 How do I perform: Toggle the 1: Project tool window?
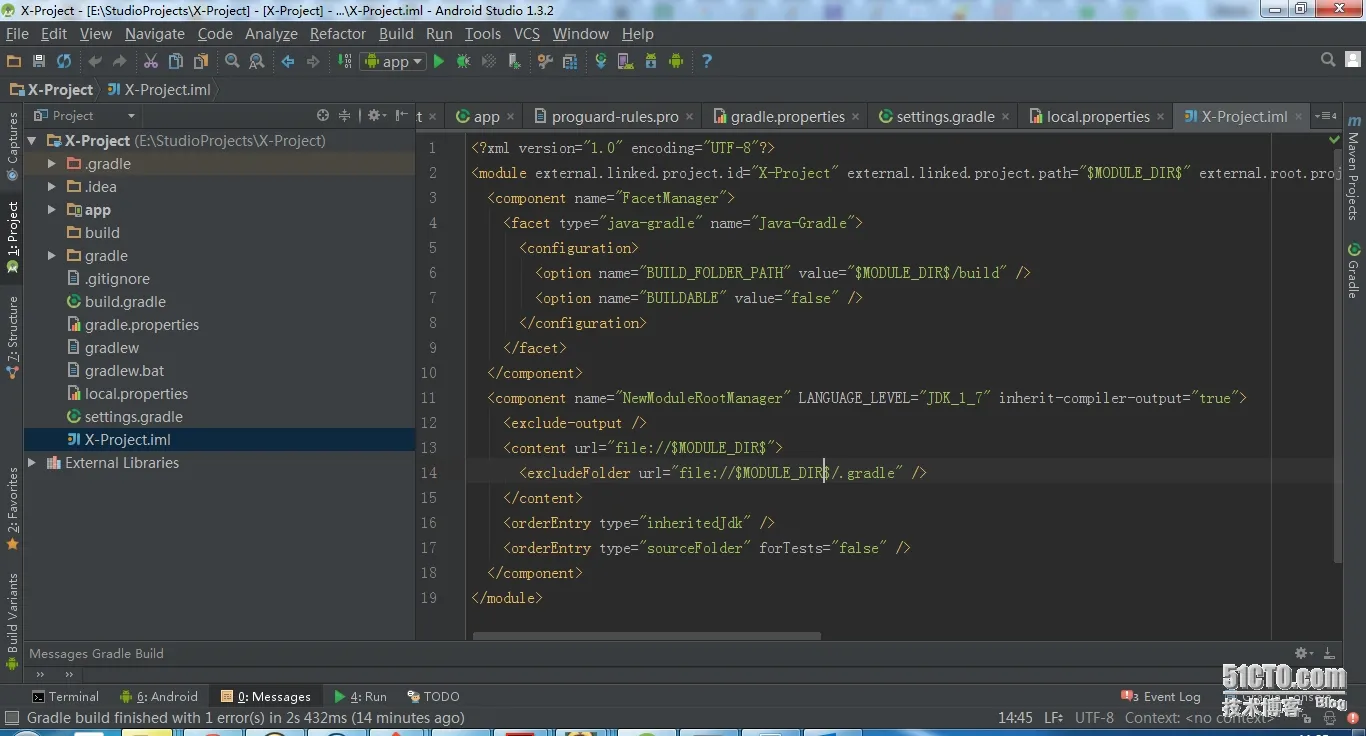[13, 237]
